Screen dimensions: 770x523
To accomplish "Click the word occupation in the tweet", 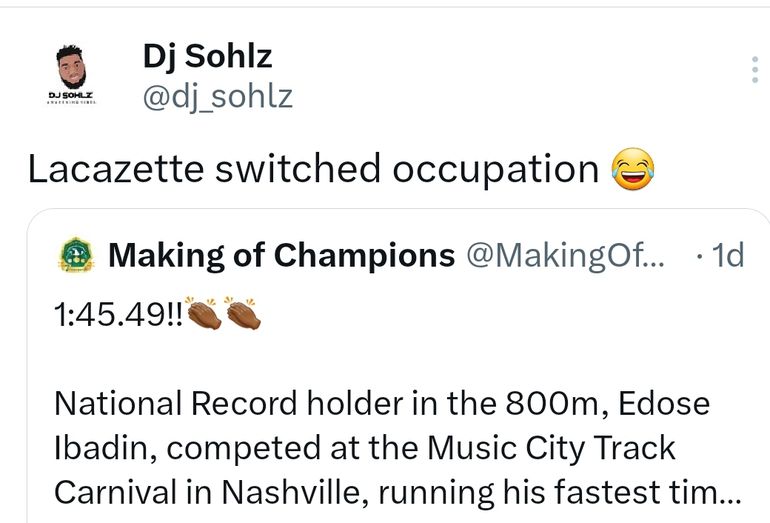I will coord(495,169).
